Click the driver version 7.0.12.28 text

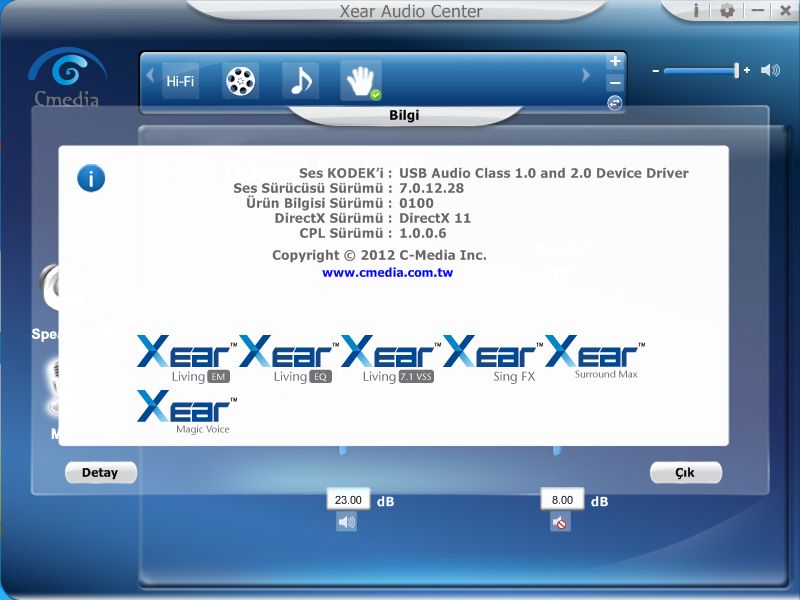(432, 188)
